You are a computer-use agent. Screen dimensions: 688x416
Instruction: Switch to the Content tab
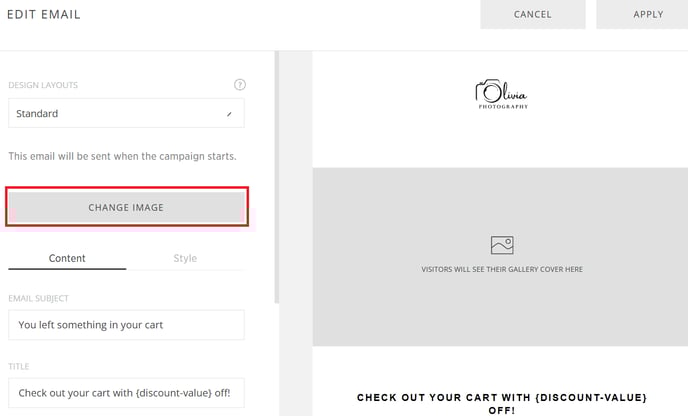[67, 258]
